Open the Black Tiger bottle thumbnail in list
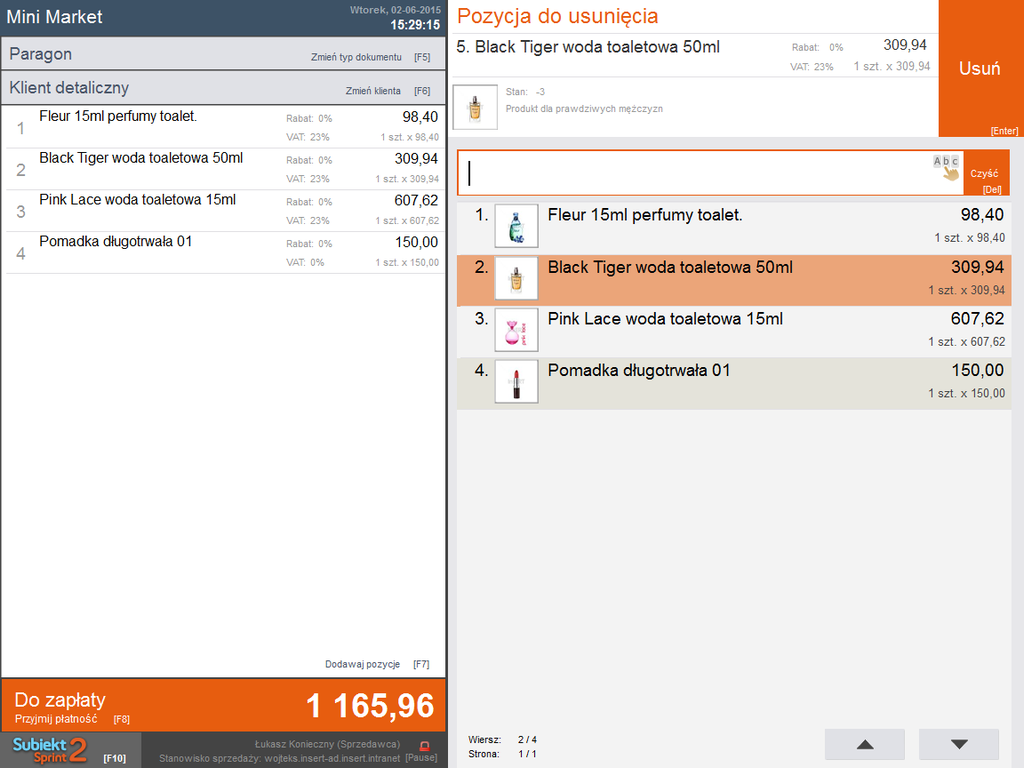Viewport: 1024px width, 768px height. 517,278
